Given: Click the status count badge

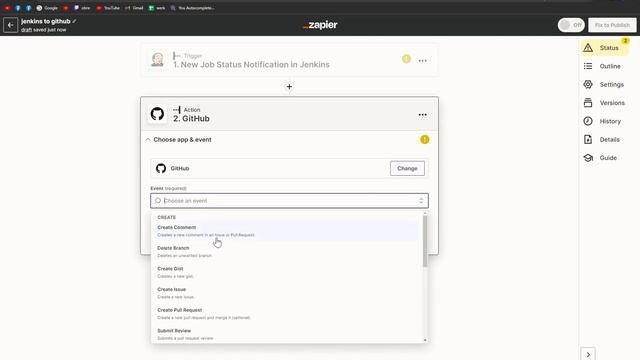Looking at the screenshot, I should click(x=625, y=41).
